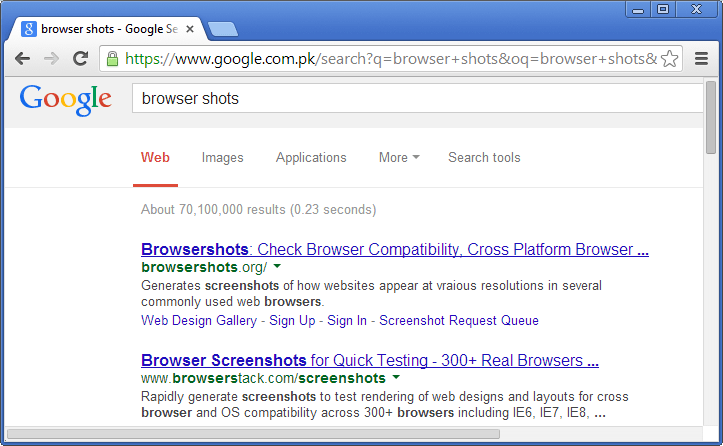Minimize the Chrome window

pyautogui.click(x=638, y=10)
